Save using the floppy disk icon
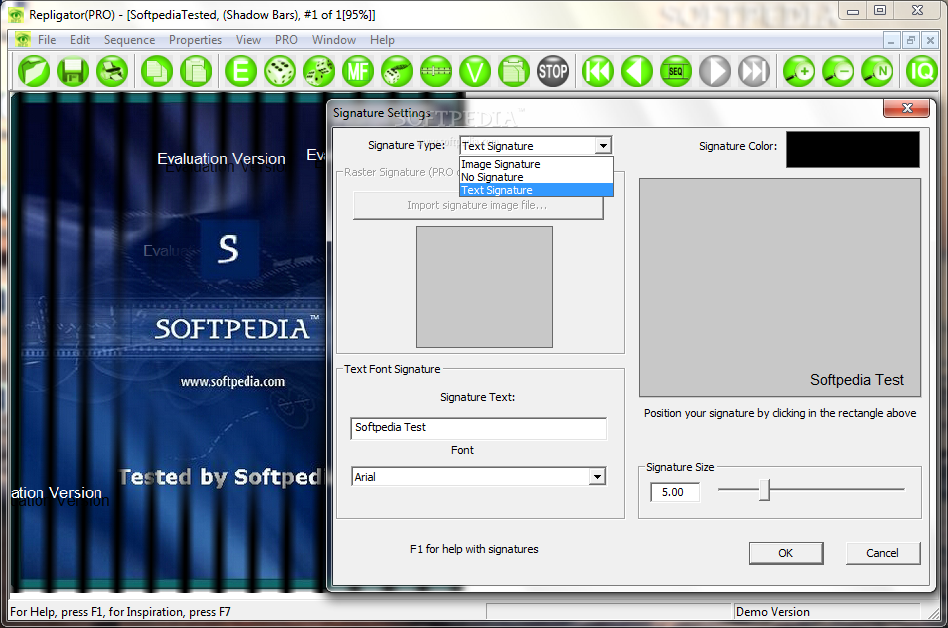This screenshot has width=948, height=628. 73,71
